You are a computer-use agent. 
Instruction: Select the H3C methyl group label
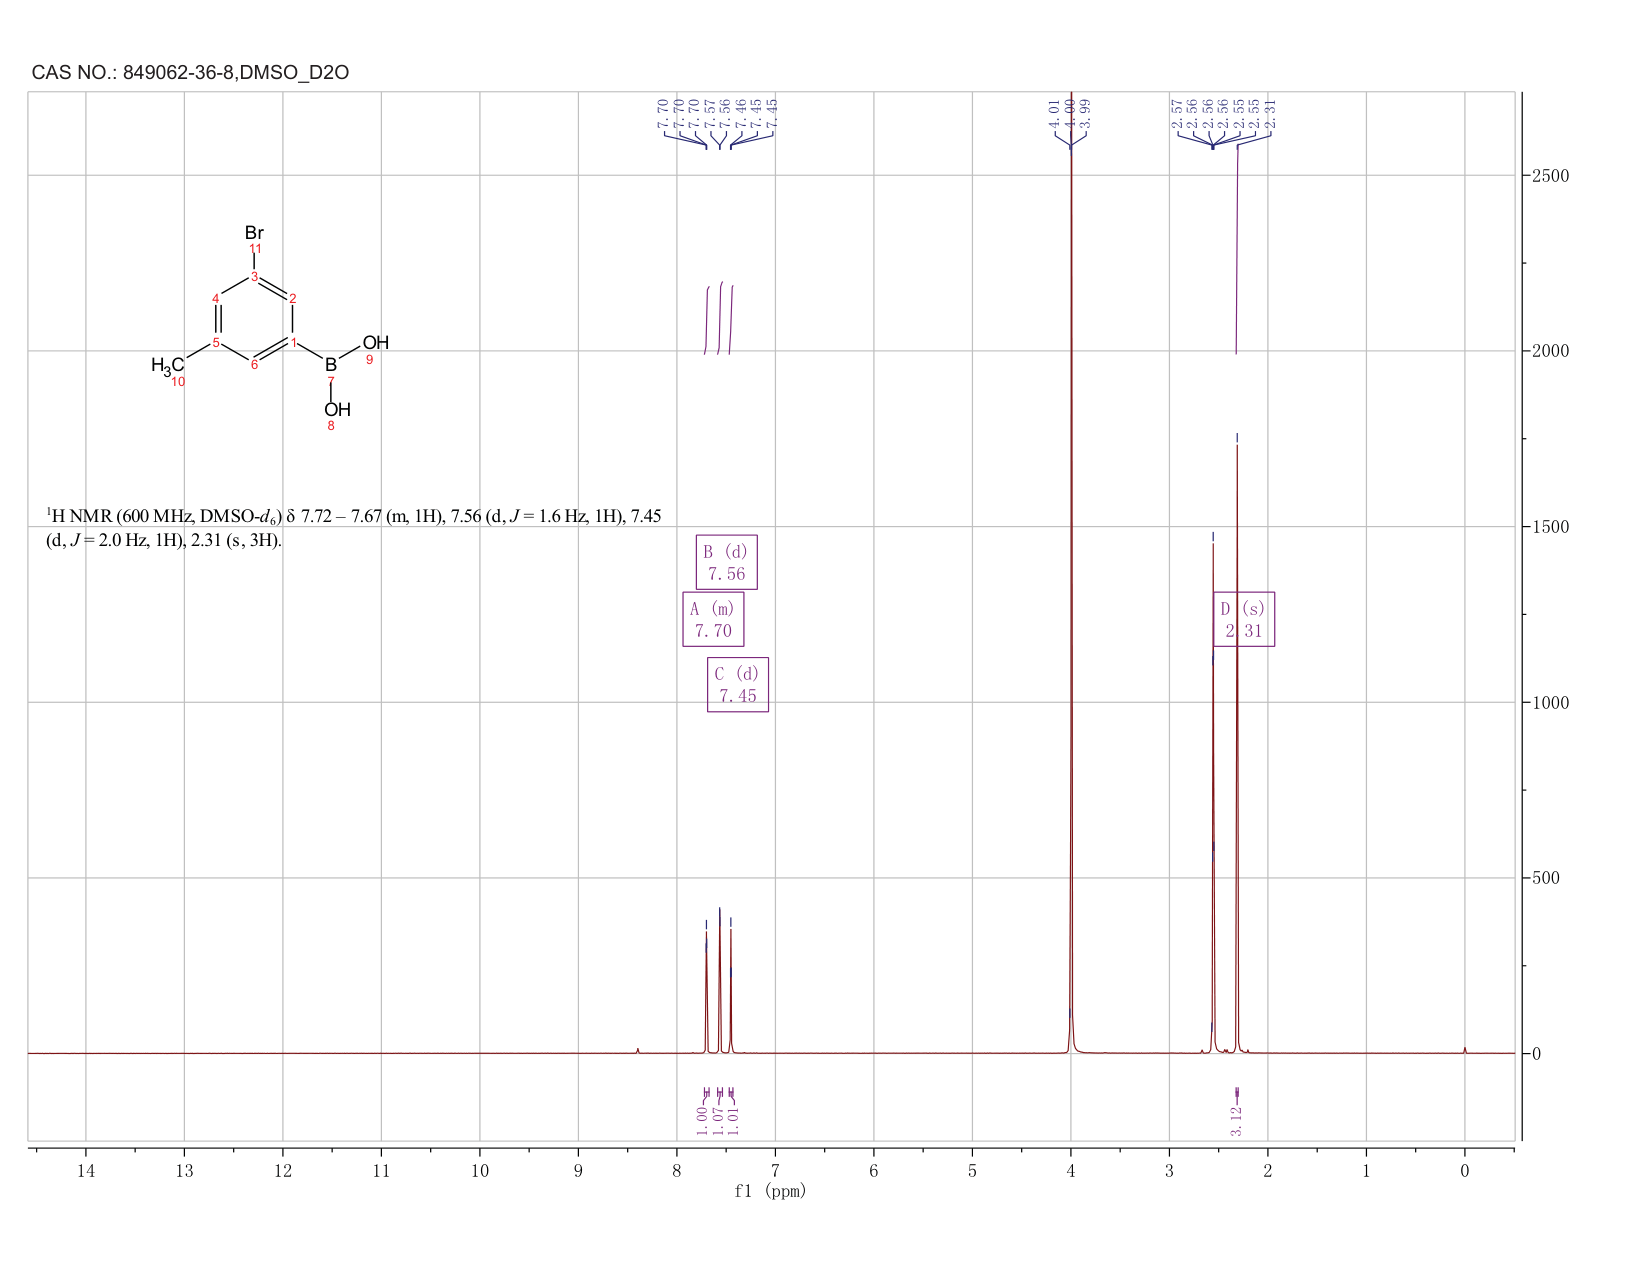[168, 366]
